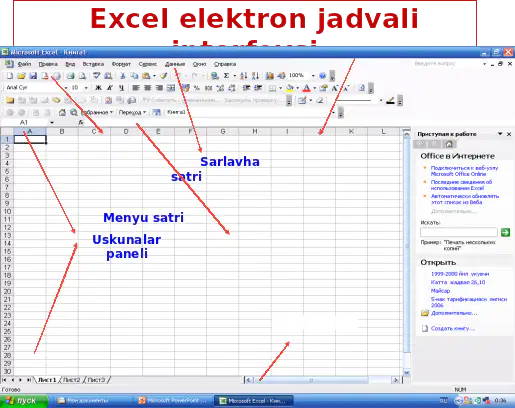Click the Искать search input field

[459, 232]
